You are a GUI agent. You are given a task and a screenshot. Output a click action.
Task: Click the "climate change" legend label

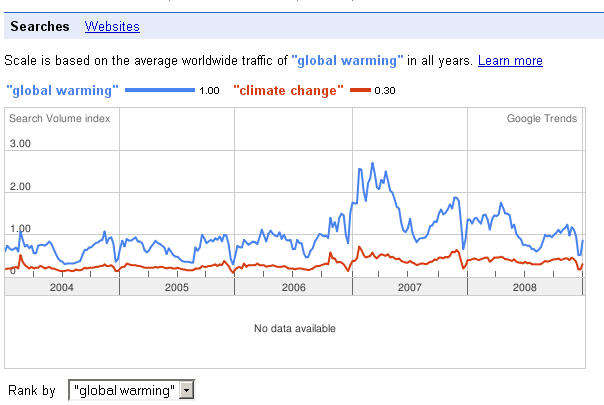[288, 91]
